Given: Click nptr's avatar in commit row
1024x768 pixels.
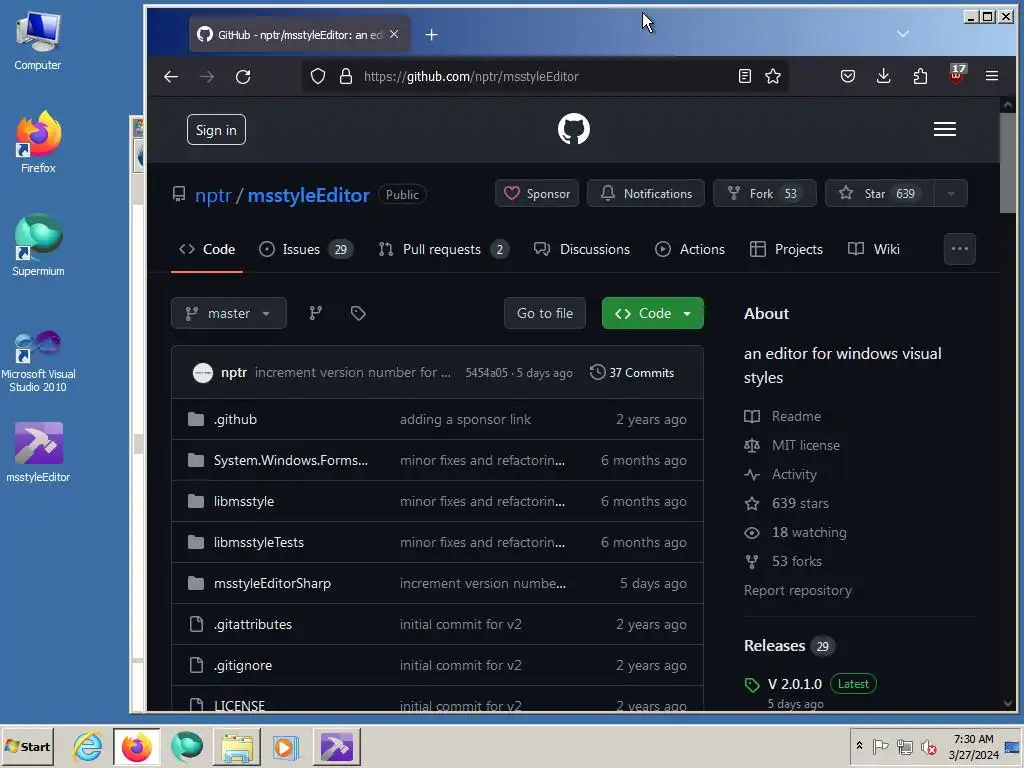Looking at the screenshot, I should 202,373.
